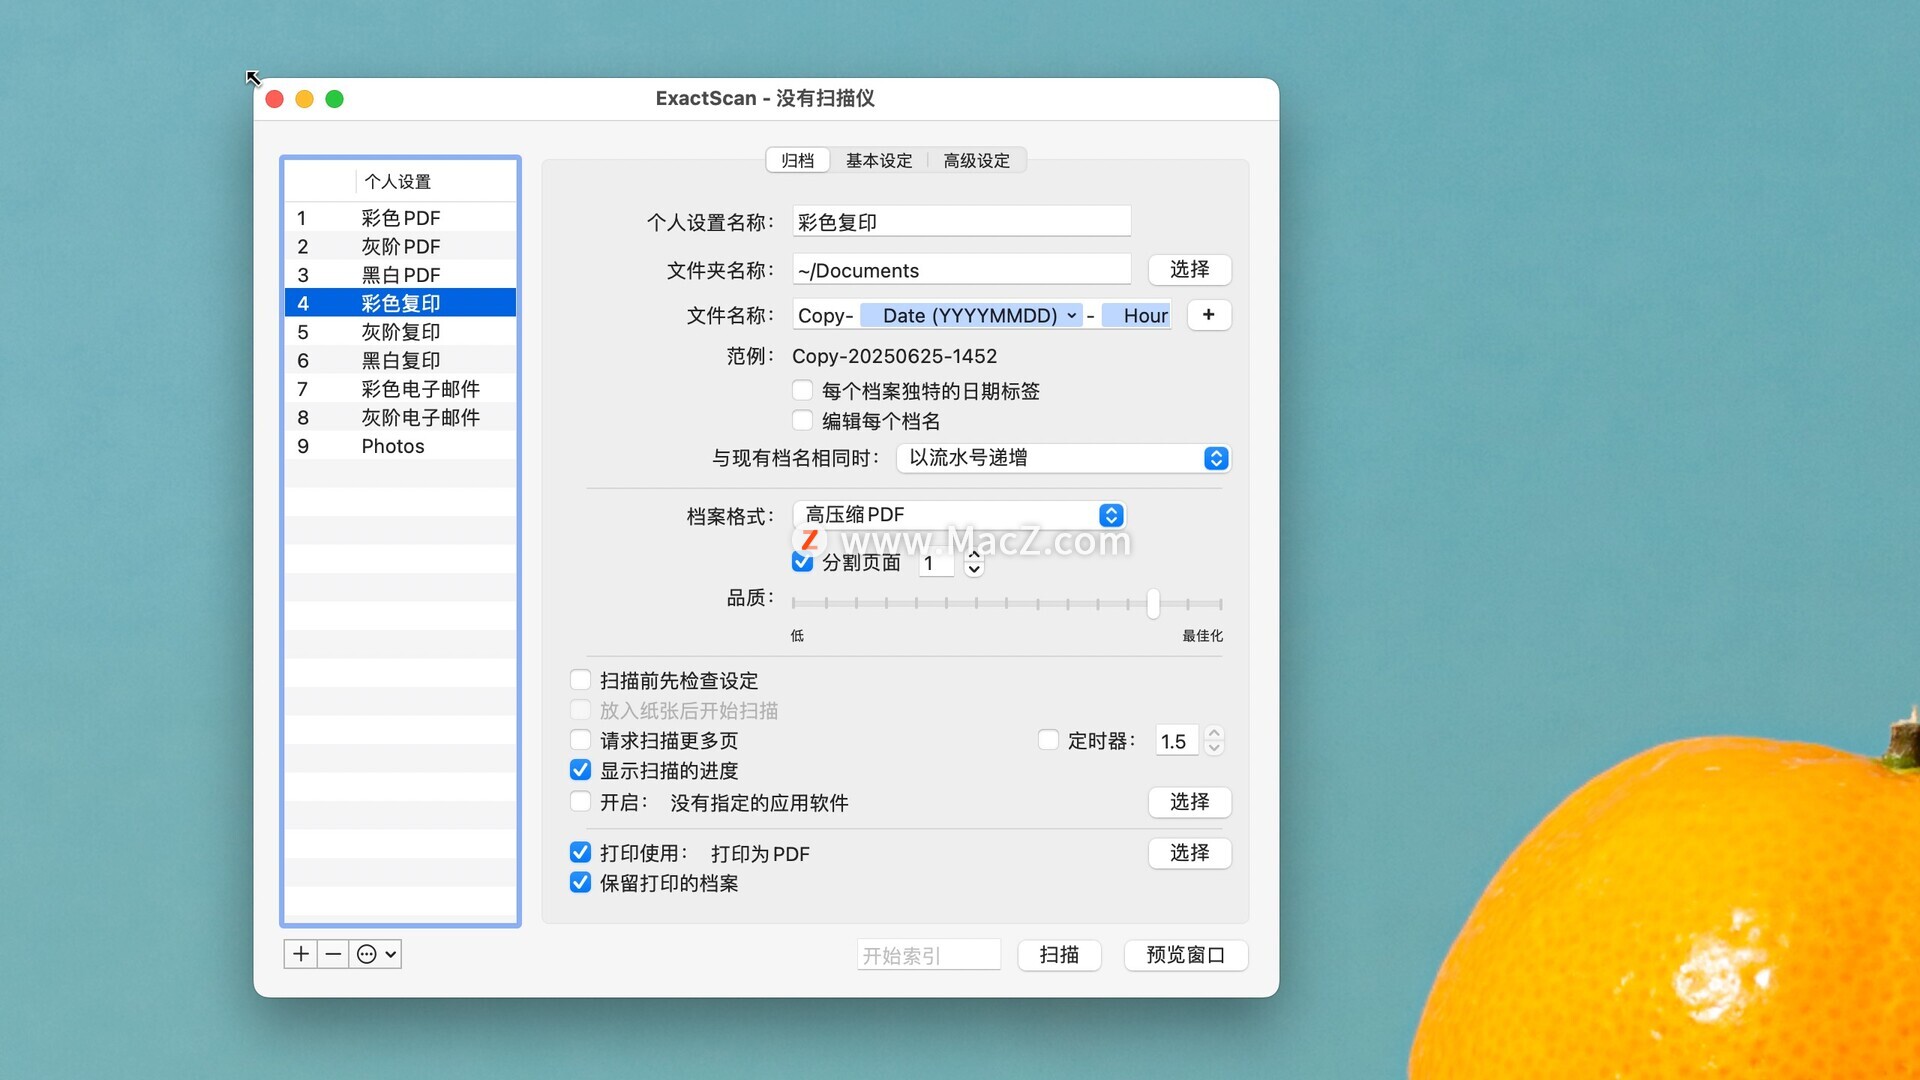Enable 每个档案独特的日期标签 checkbox
The image size is (1920, 1080).
802,390
